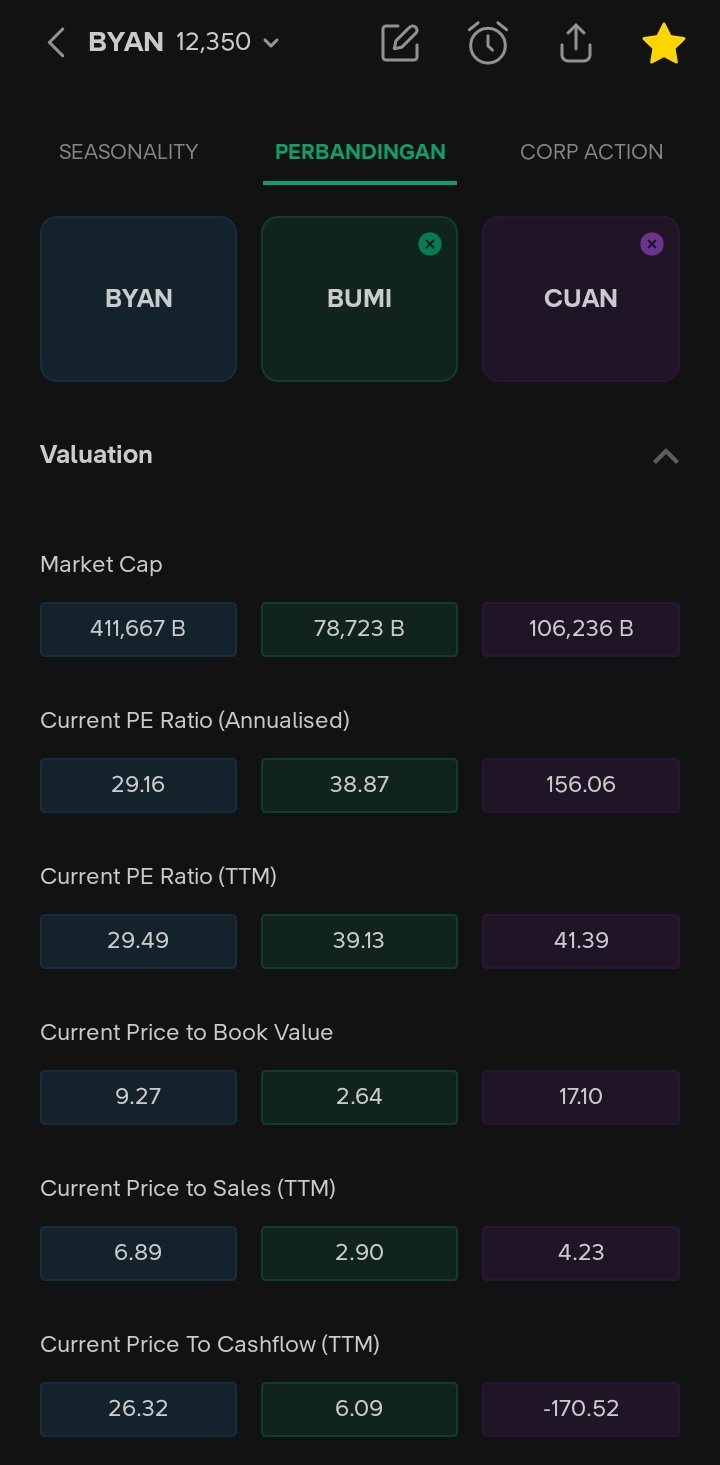This screenshot has width=720, height=1465.
Task: Tap BYAN price to cashflow 26.32
Action: pos(138,1409)
